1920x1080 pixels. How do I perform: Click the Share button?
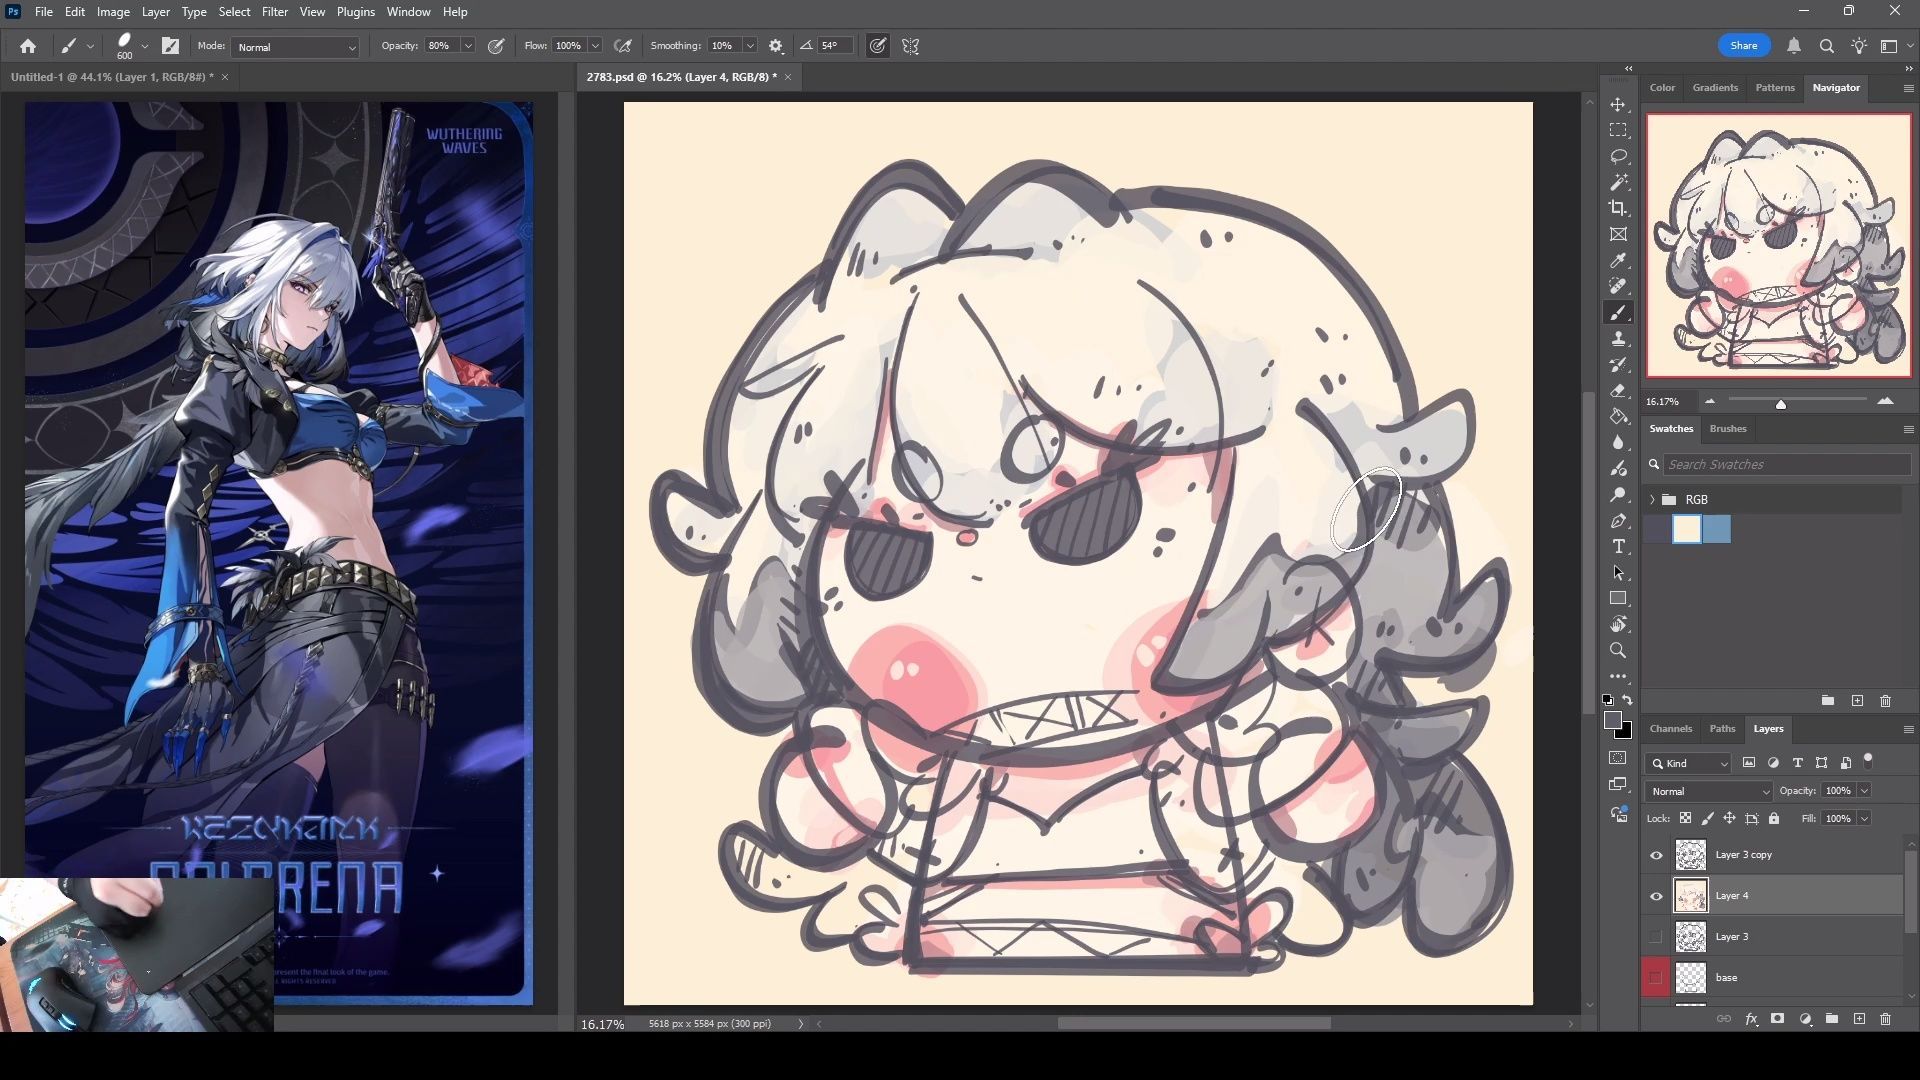[x=1744, y=46]
